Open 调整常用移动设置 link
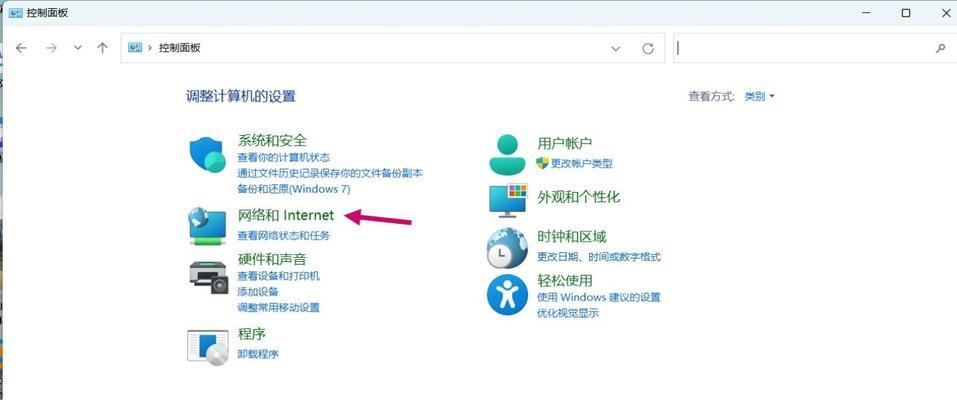The width and height of the screenshot is (957, 400). tap(278, 307)
